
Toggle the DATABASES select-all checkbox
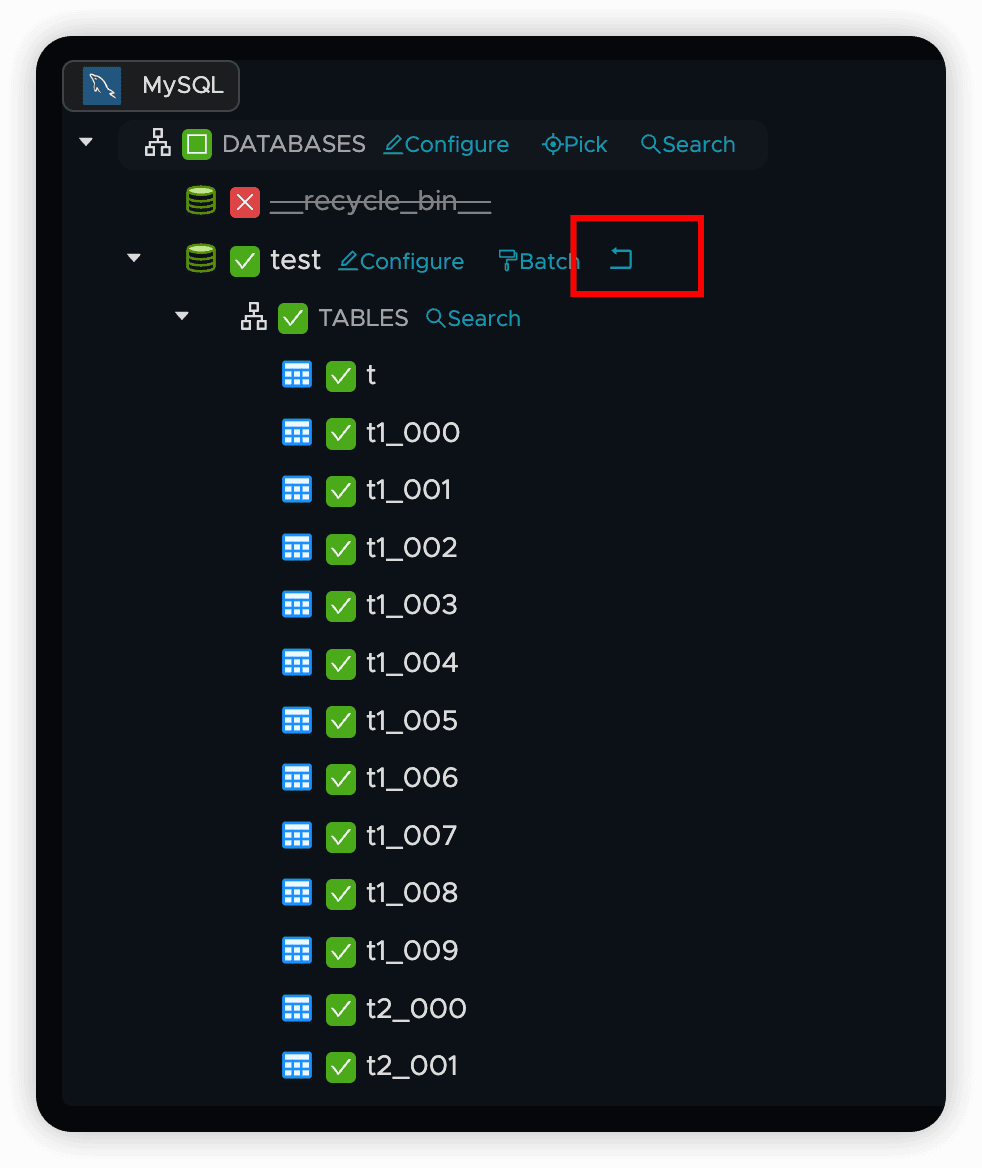tap(197, 145)
